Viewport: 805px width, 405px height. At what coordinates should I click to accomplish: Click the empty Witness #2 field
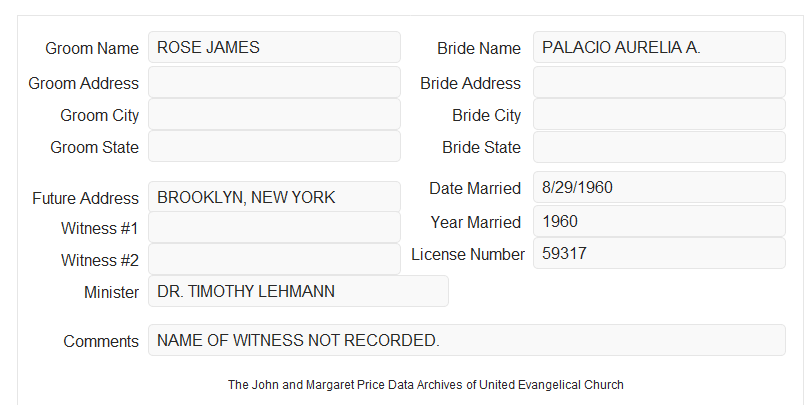(x=274, y=259)
